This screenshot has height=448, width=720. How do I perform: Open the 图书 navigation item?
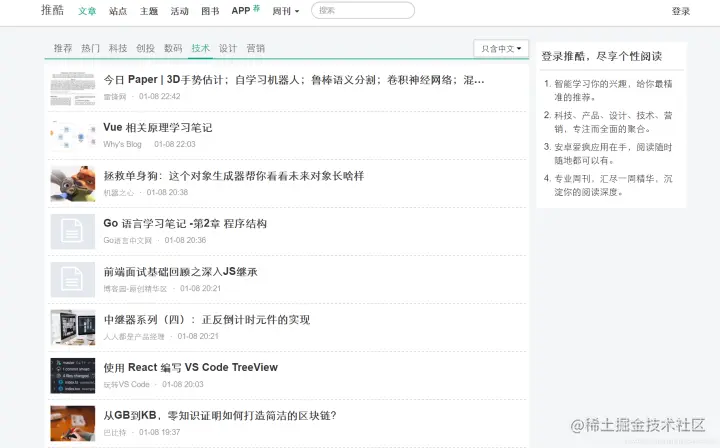(210, 11)
